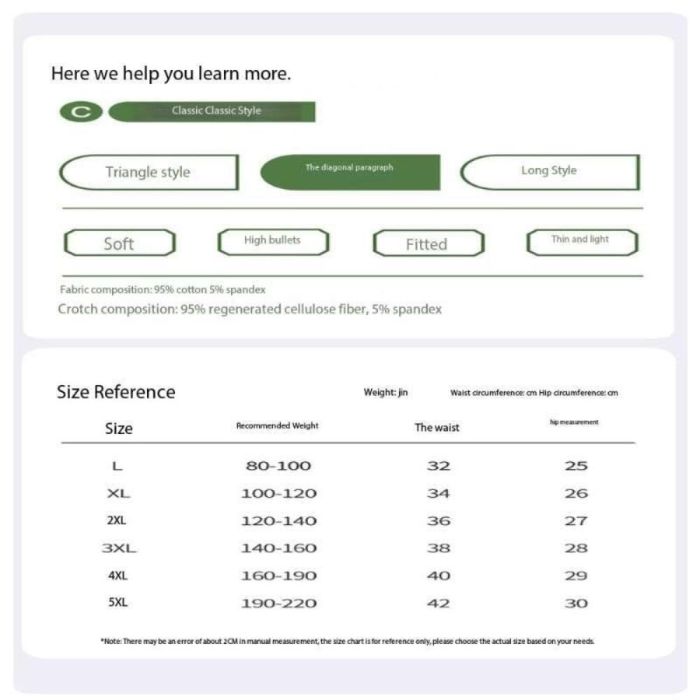Image resolution: width=700 pixels, height=700 pixels.
Task: Select the 3XL size row
Action: 118,548
